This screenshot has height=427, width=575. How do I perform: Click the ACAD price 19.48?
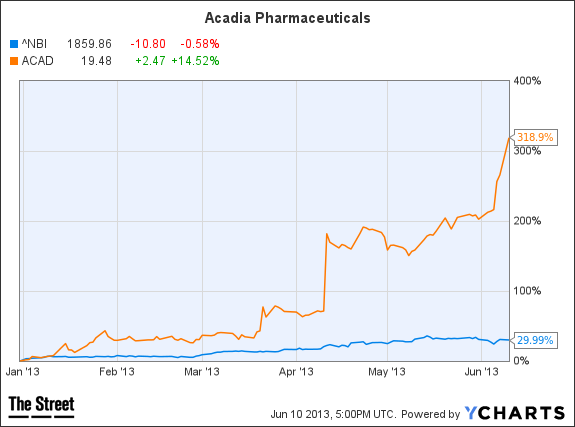(96, 61)
